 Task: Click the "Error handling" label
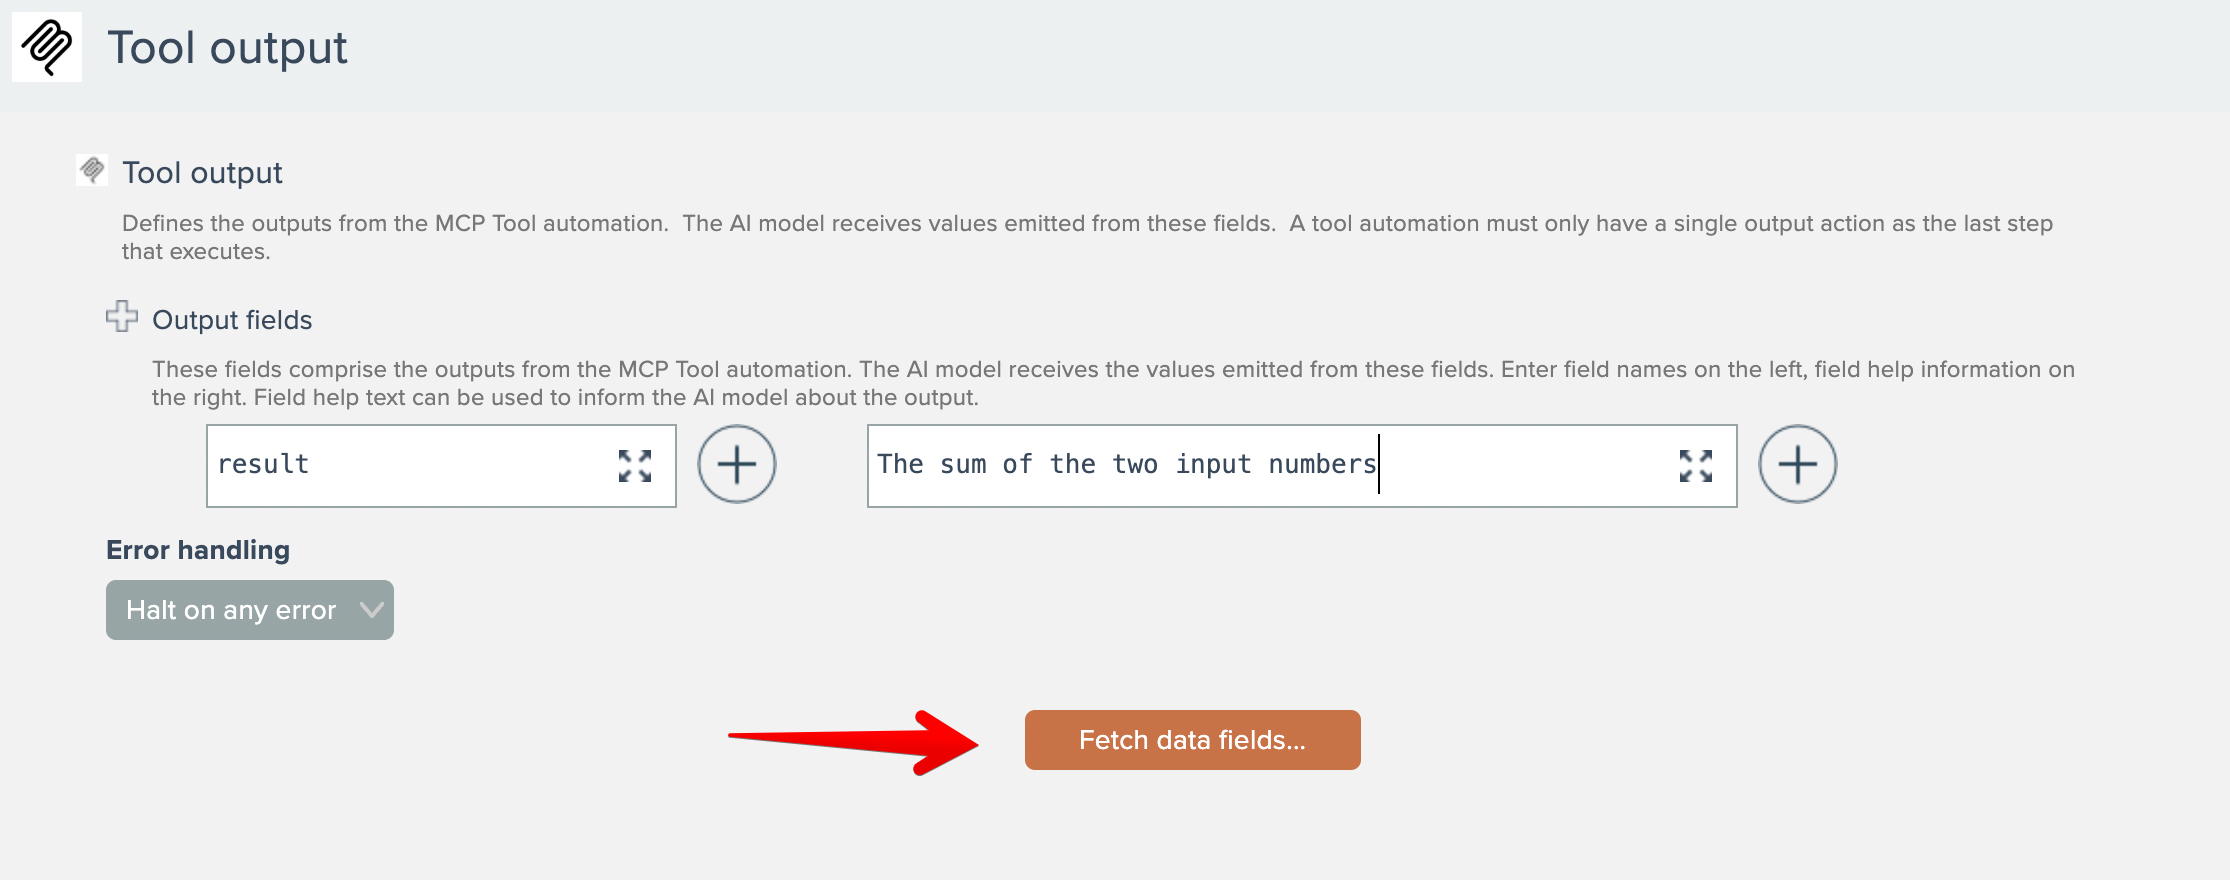[198, 550]
